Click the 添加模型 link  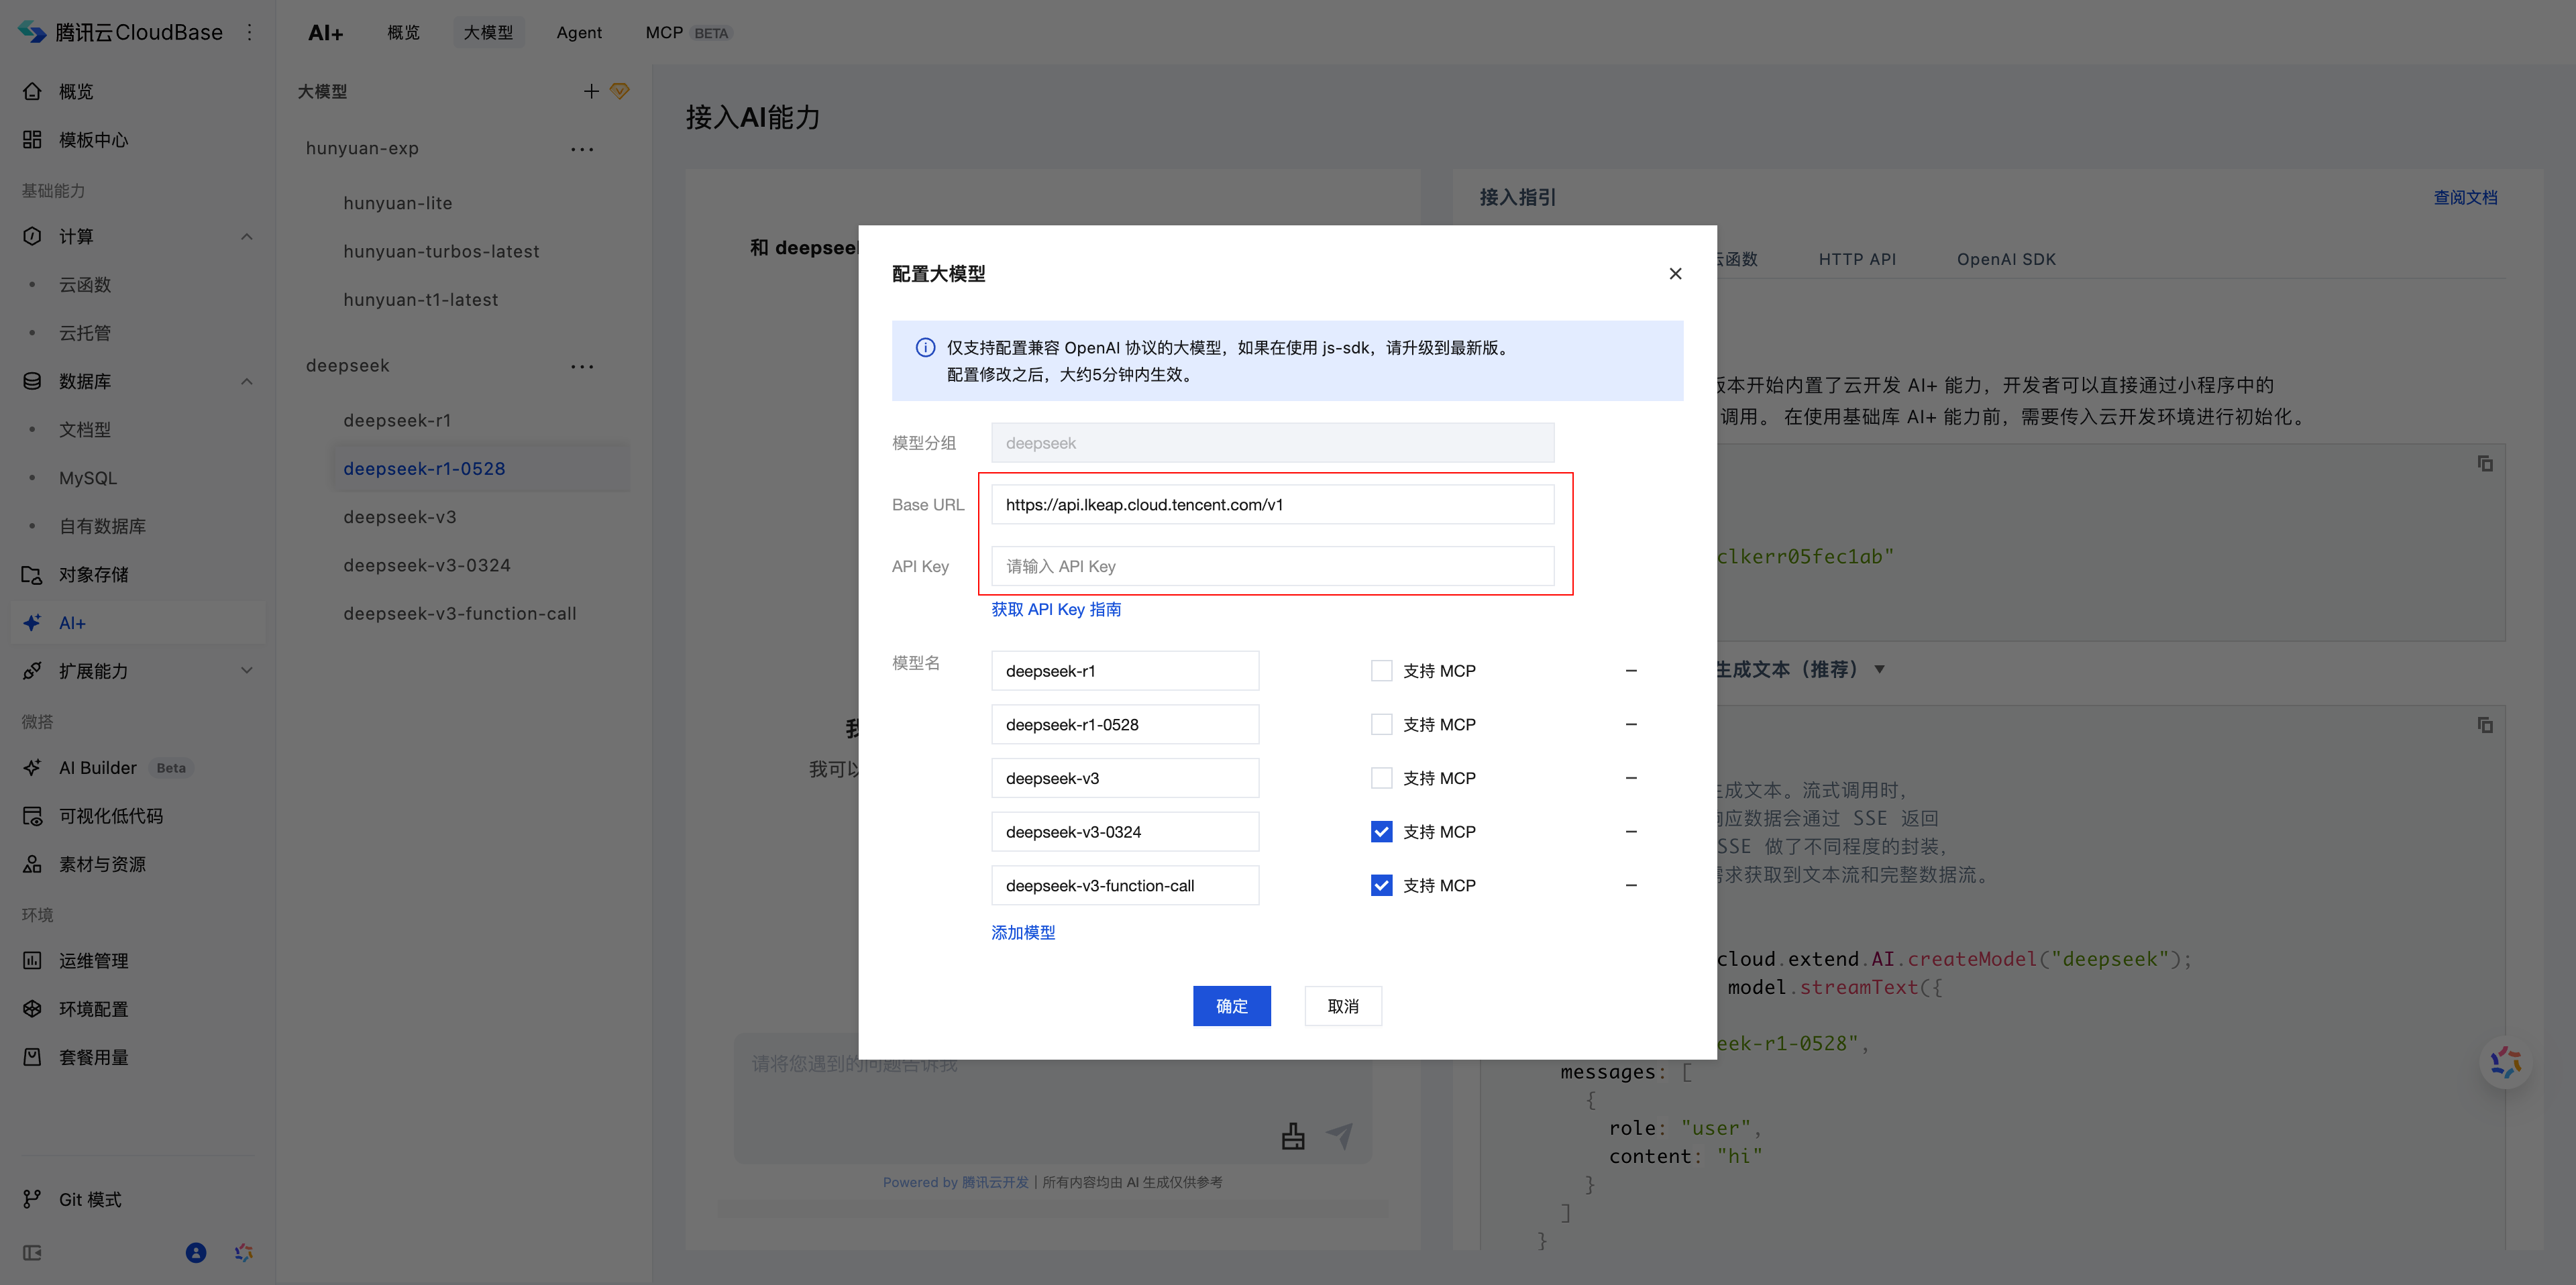click(1023, 932)
